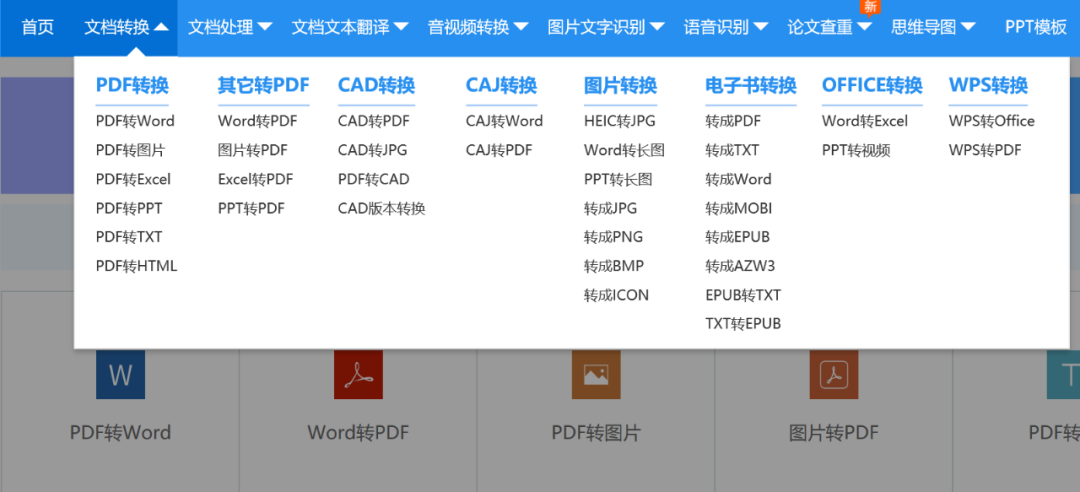The height and width of the screenshot is (492, 1080).
Task: Open Word转Excel under OFFICE转换
Action: point(865,121)
